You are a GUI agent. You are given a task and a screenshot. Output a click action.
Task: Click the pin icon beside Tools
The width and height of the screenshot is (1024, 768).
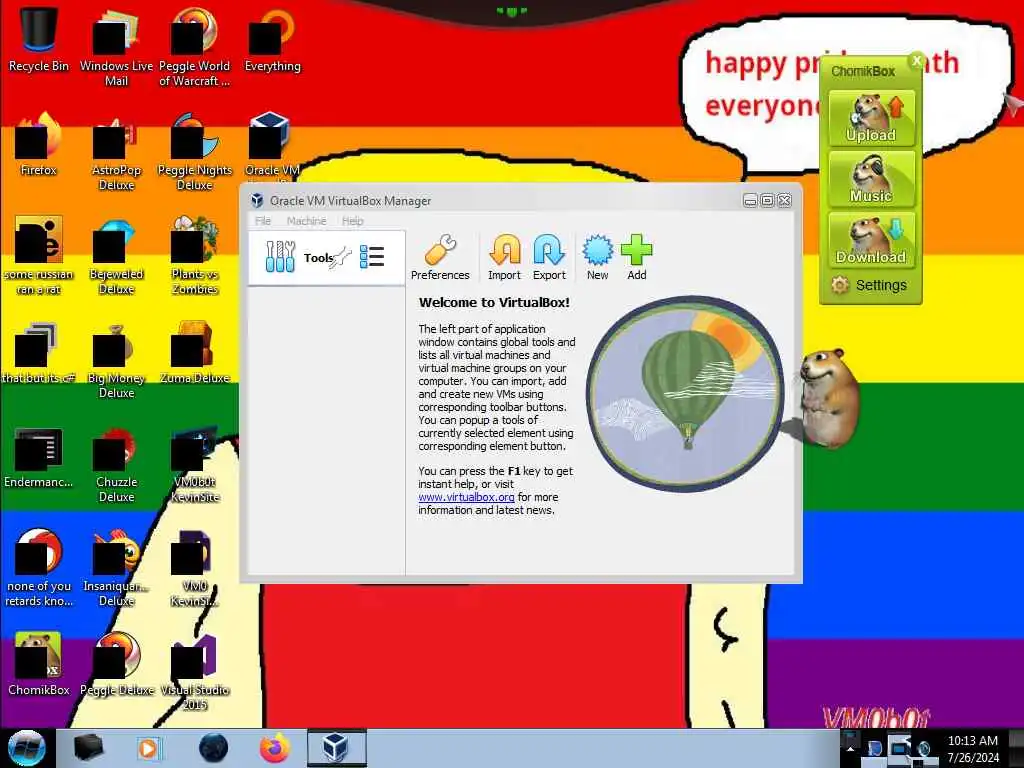340,257
